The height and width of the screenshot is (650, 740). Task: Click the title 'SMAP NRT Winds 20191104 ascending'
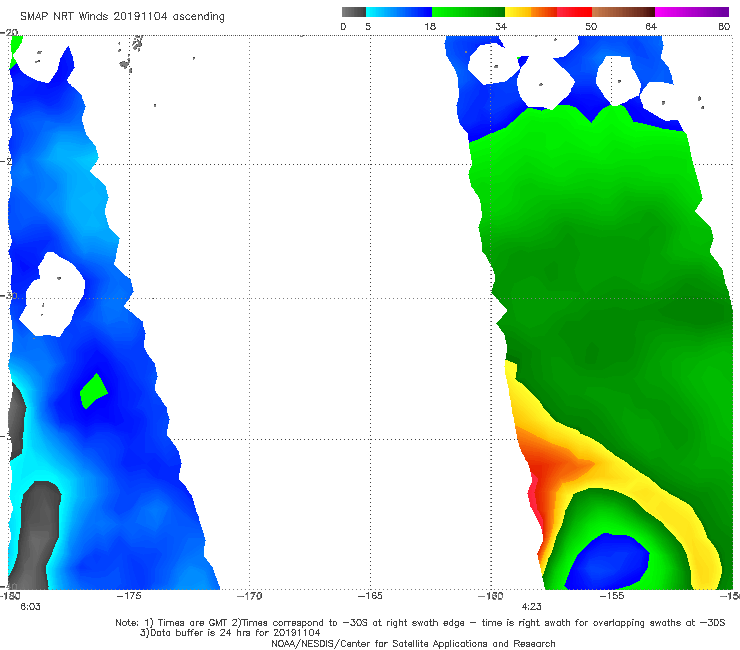(x=122, y=16)
